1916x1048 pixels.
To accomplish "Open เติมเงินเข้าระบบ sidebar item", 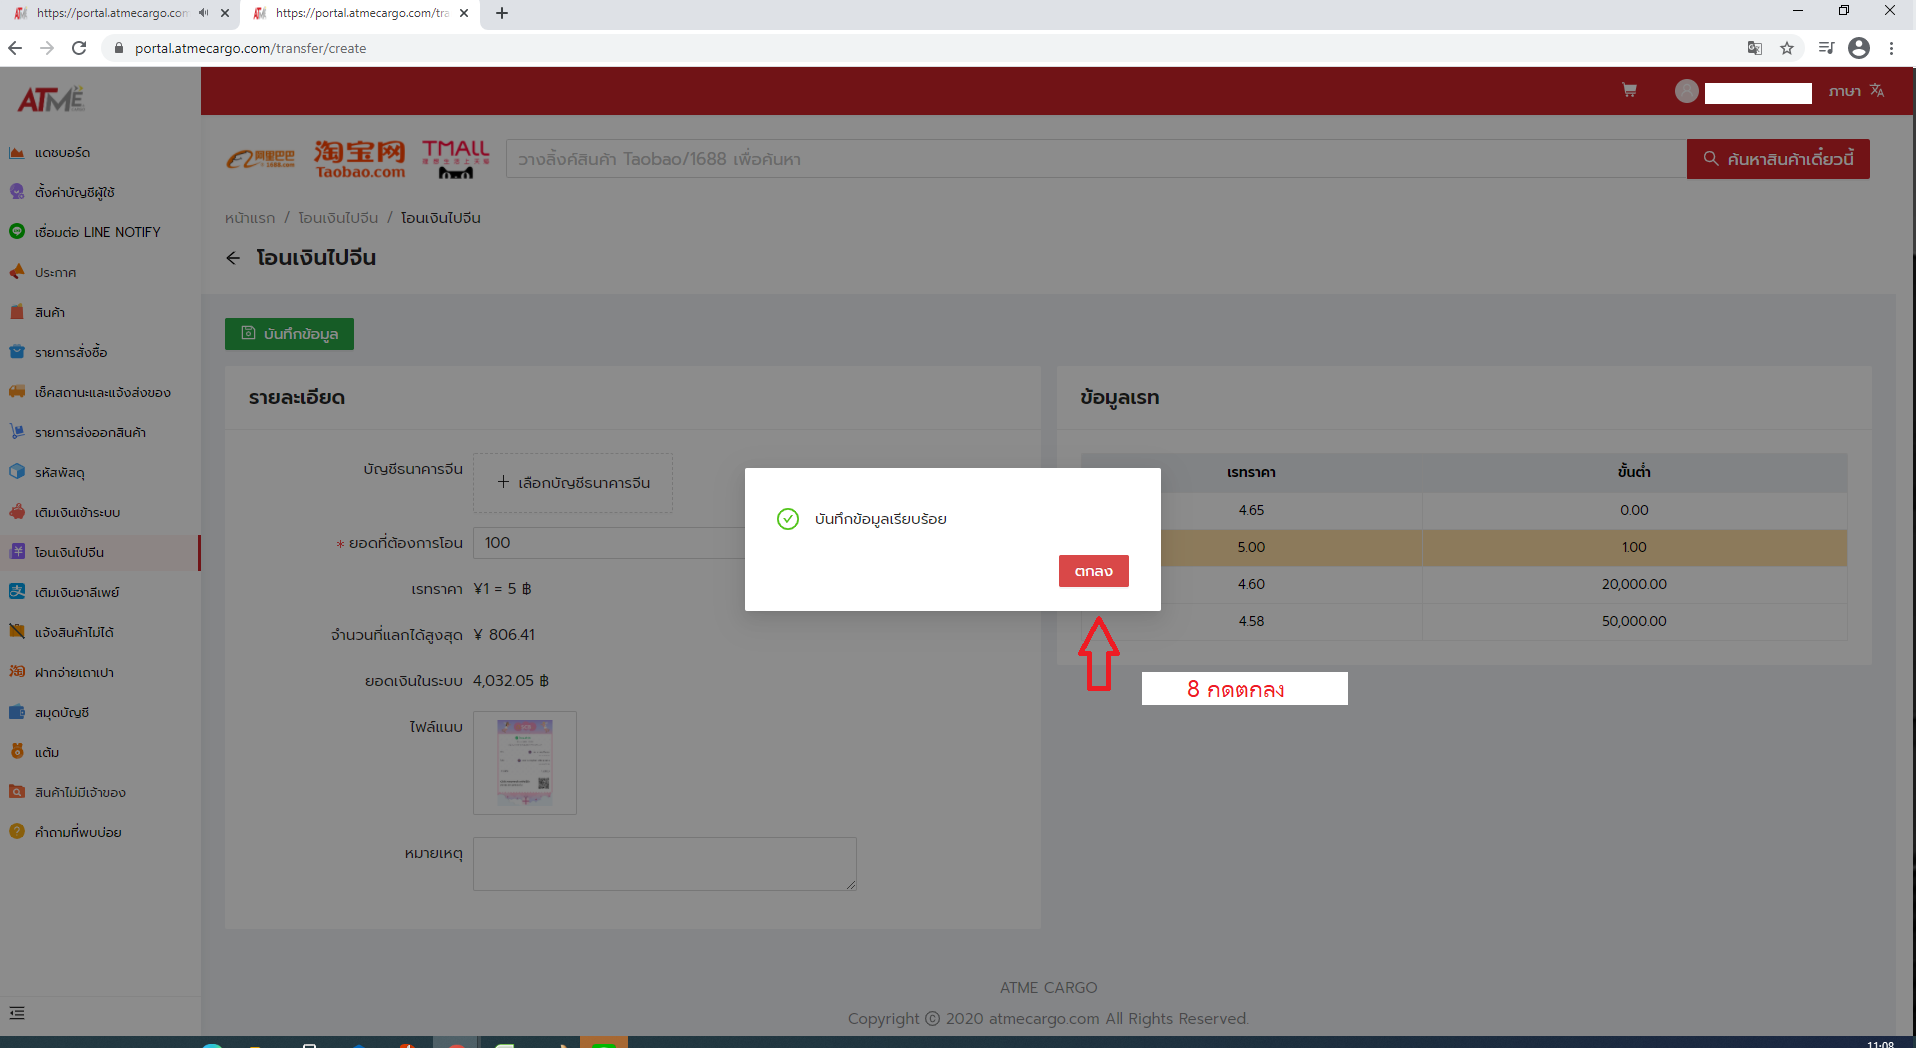I will pyautogui.click(x=77, y=513).
